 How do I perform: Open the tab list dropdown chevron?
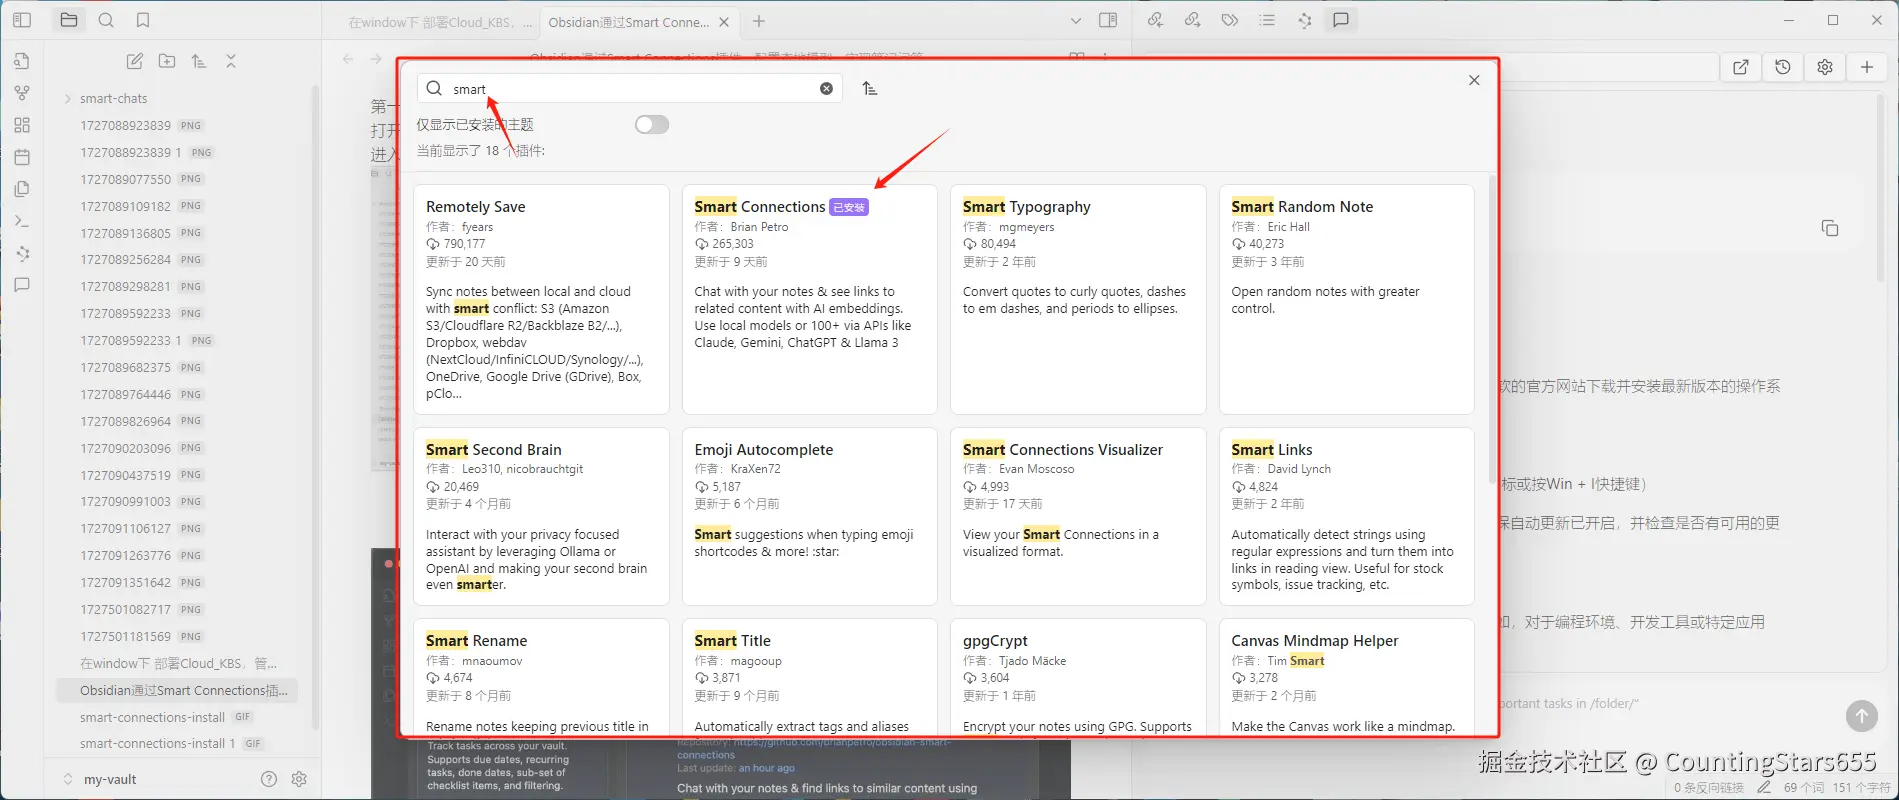click(x=1076, y=20)
